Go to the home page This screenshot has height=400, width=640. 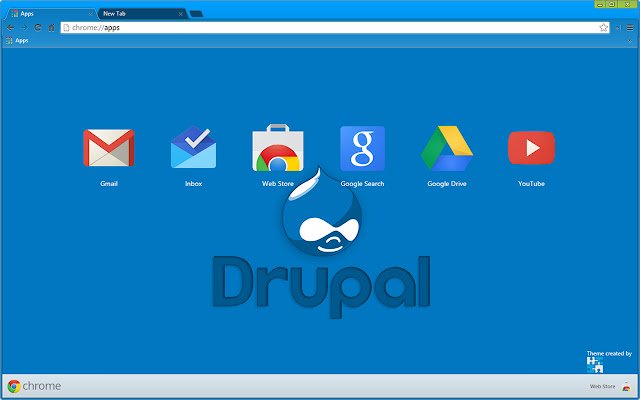(51, 28)
